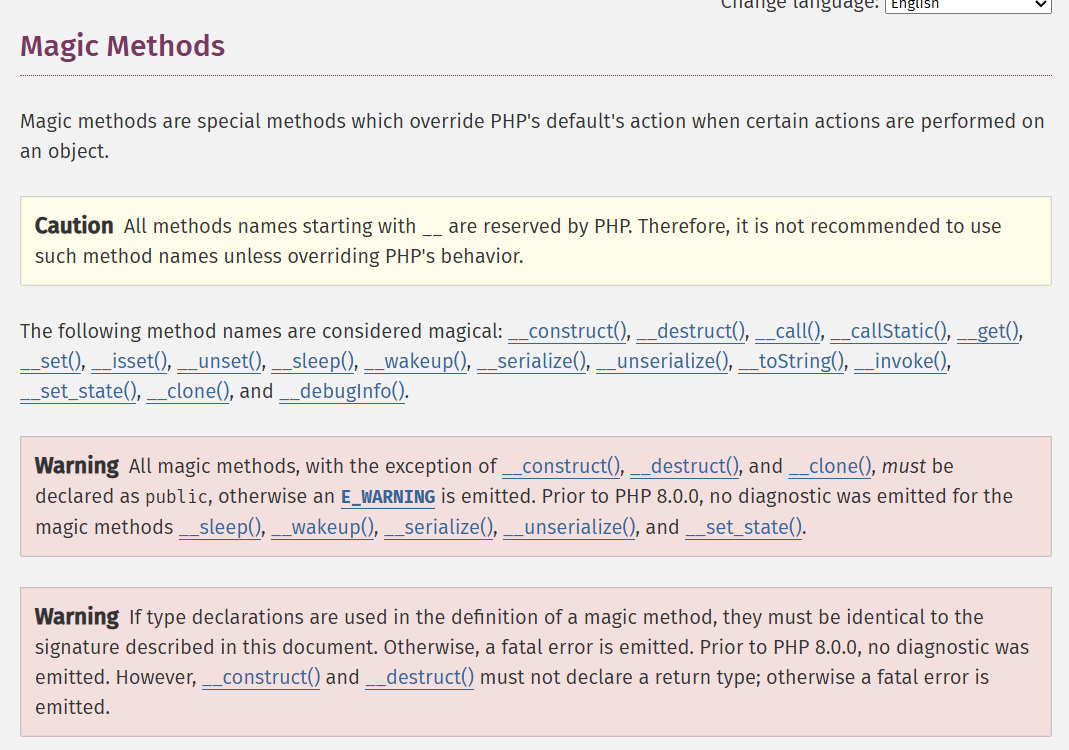Viewport: 1069px width, 750px height.
Task: Open __construct() link in the second Warning box
Action: pyautogui.click(x=261, y=677)
